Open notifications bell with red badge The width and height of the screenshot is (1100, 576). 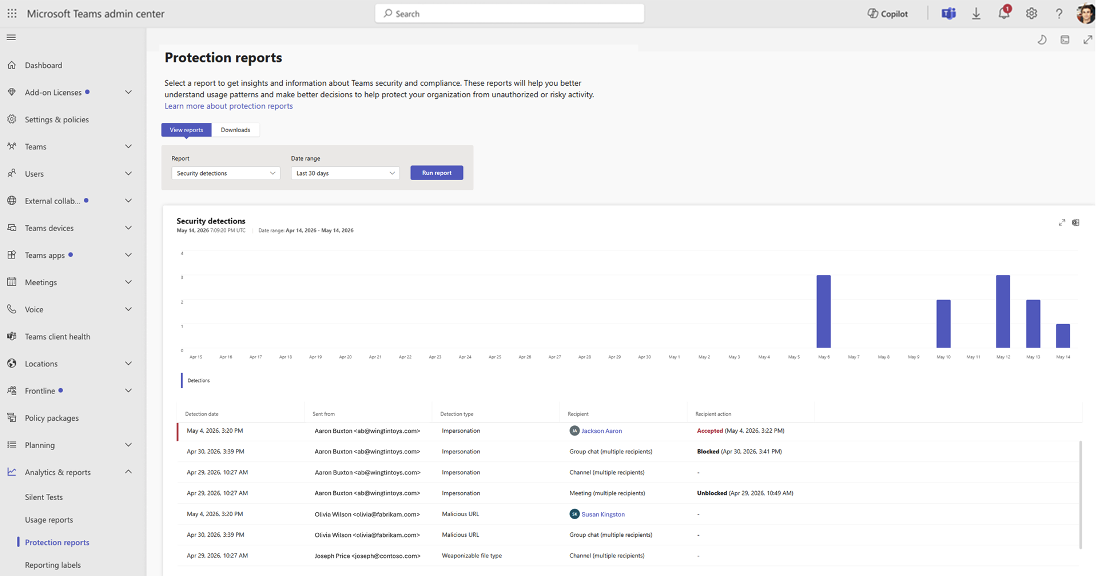(1004, 13)
